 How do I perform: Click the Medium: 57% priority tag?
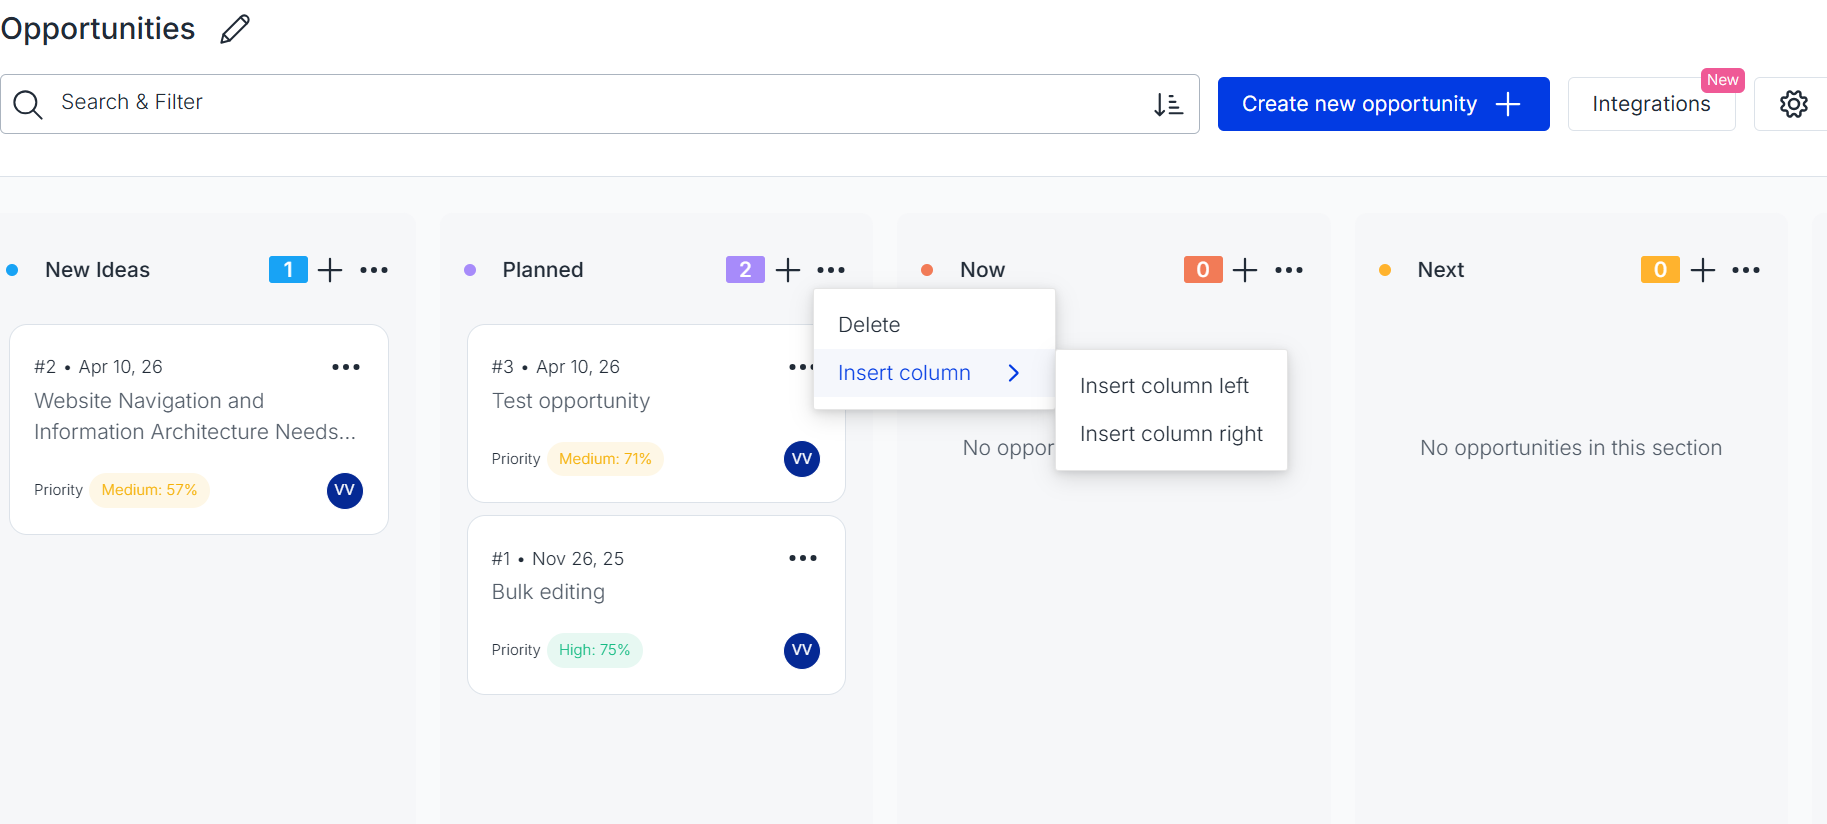[x=149, y=490]
